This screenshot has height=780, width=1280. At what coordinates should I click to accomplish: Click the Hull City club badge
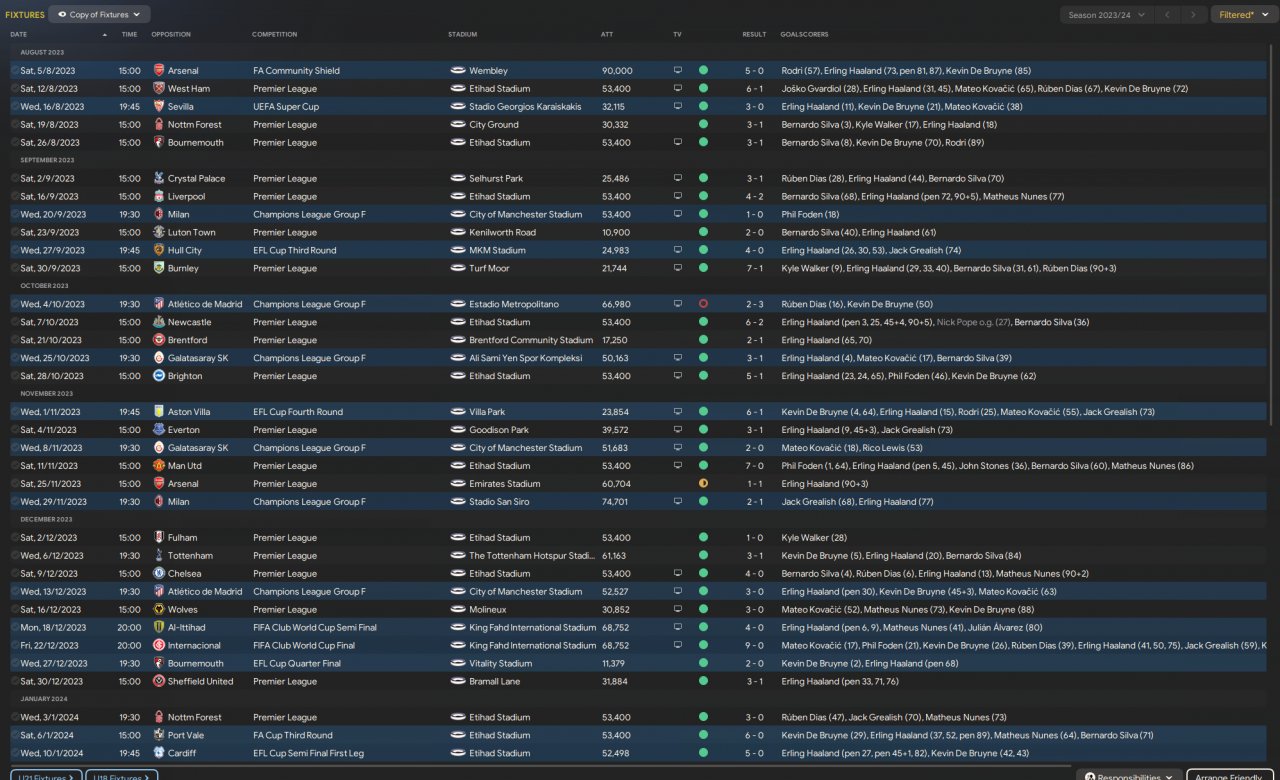pos(159,251)
